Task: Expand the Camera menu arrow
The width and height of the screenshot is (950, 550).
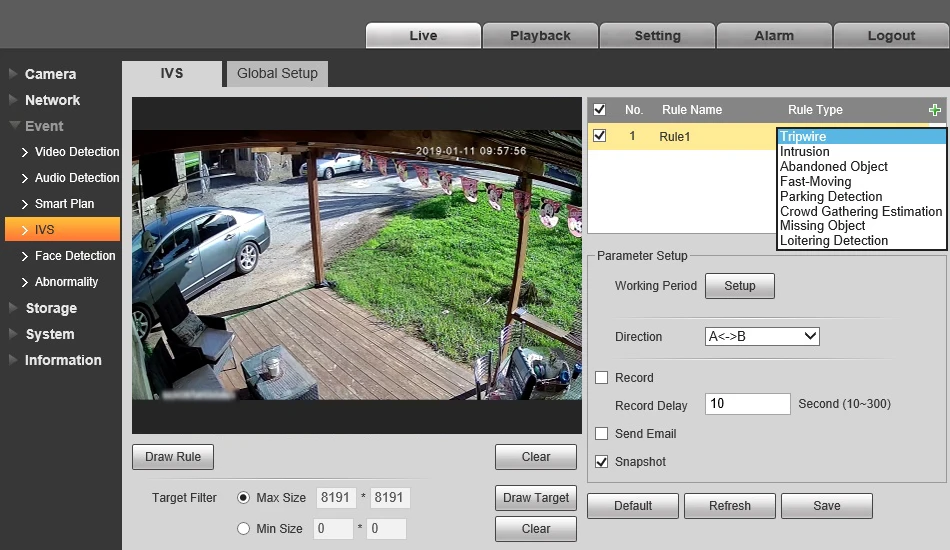Action: pos(13,74)
